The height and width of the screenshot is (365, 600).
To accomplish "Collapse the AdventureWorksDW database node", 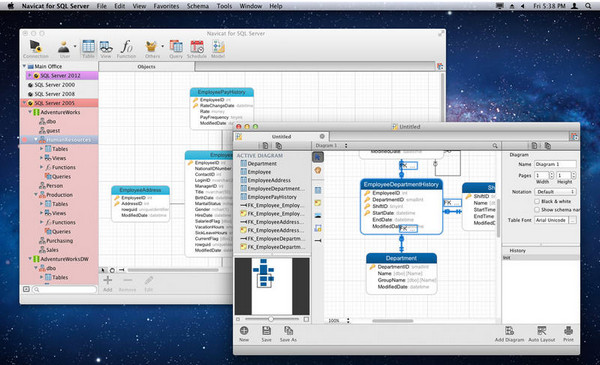I will [x=30, y=259].
